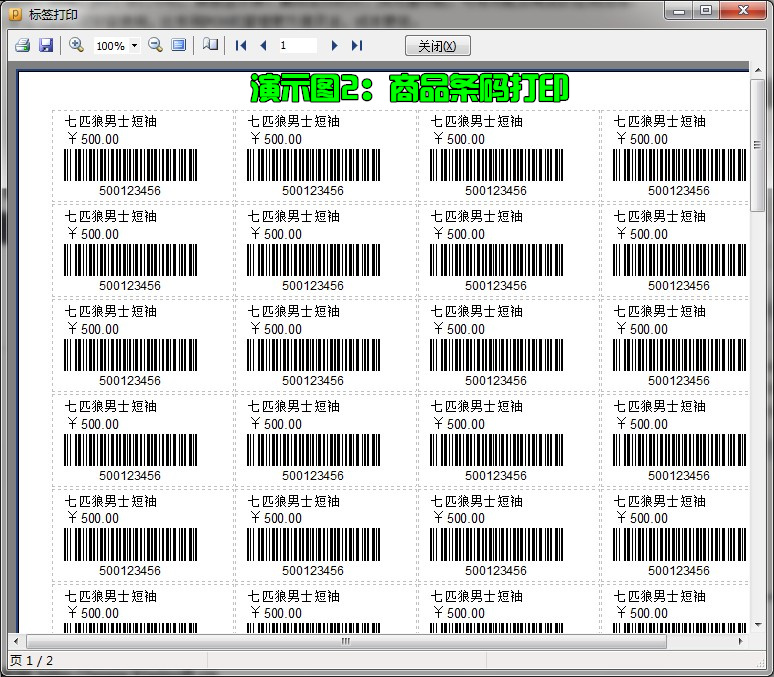Toggle full screen view icon
774x677 pixels.
point(178,45)
